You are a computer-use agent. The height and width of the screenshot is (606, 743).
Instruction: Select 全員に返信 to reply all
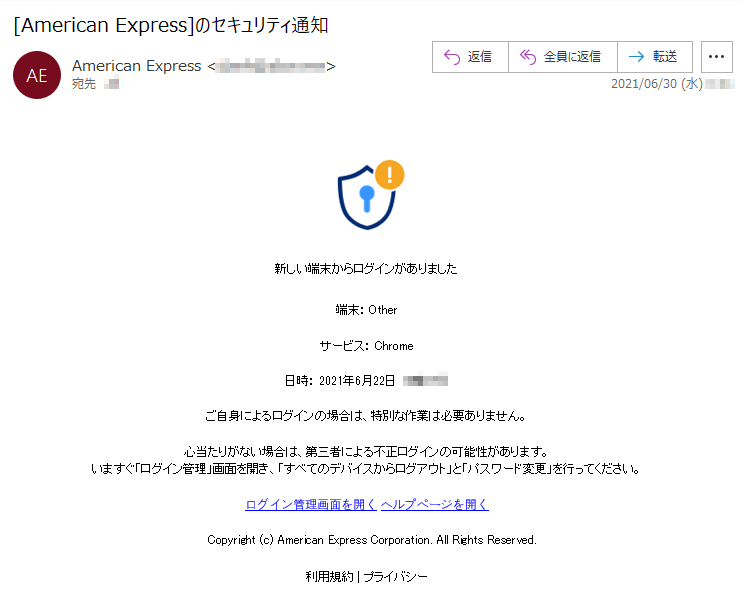tap(562, 57)
